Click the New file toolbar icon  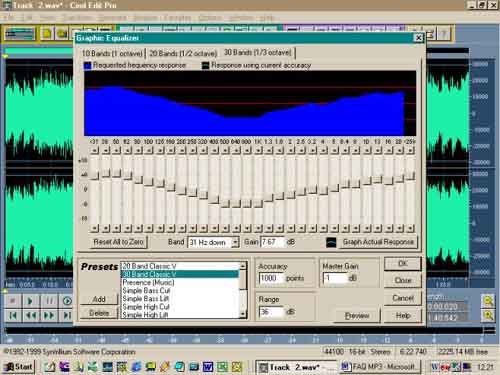pos(47,34)
